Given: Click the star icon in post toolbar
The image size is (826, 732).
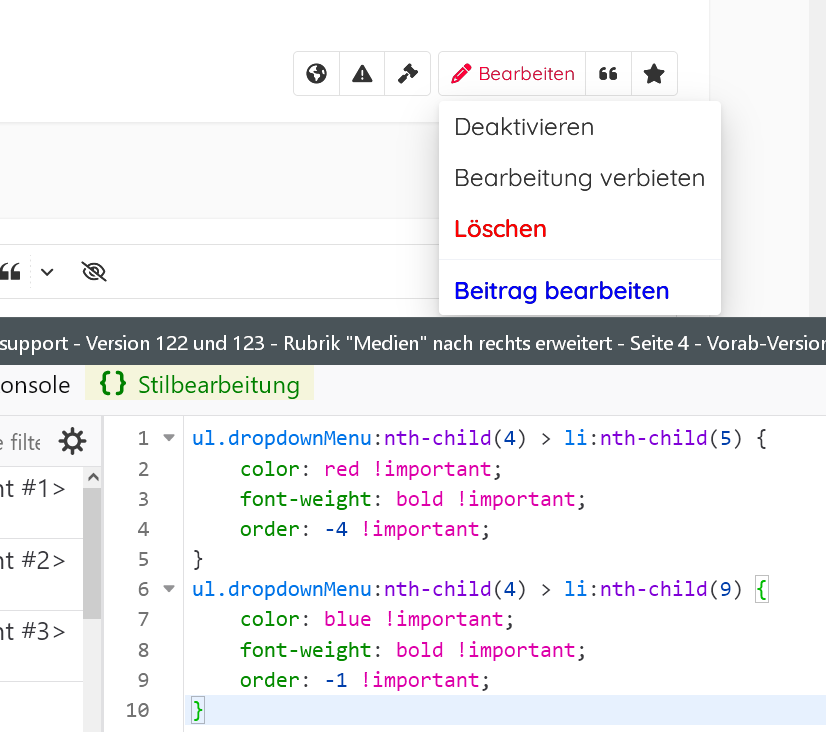Looking at the screenshot, I should 654,74.
